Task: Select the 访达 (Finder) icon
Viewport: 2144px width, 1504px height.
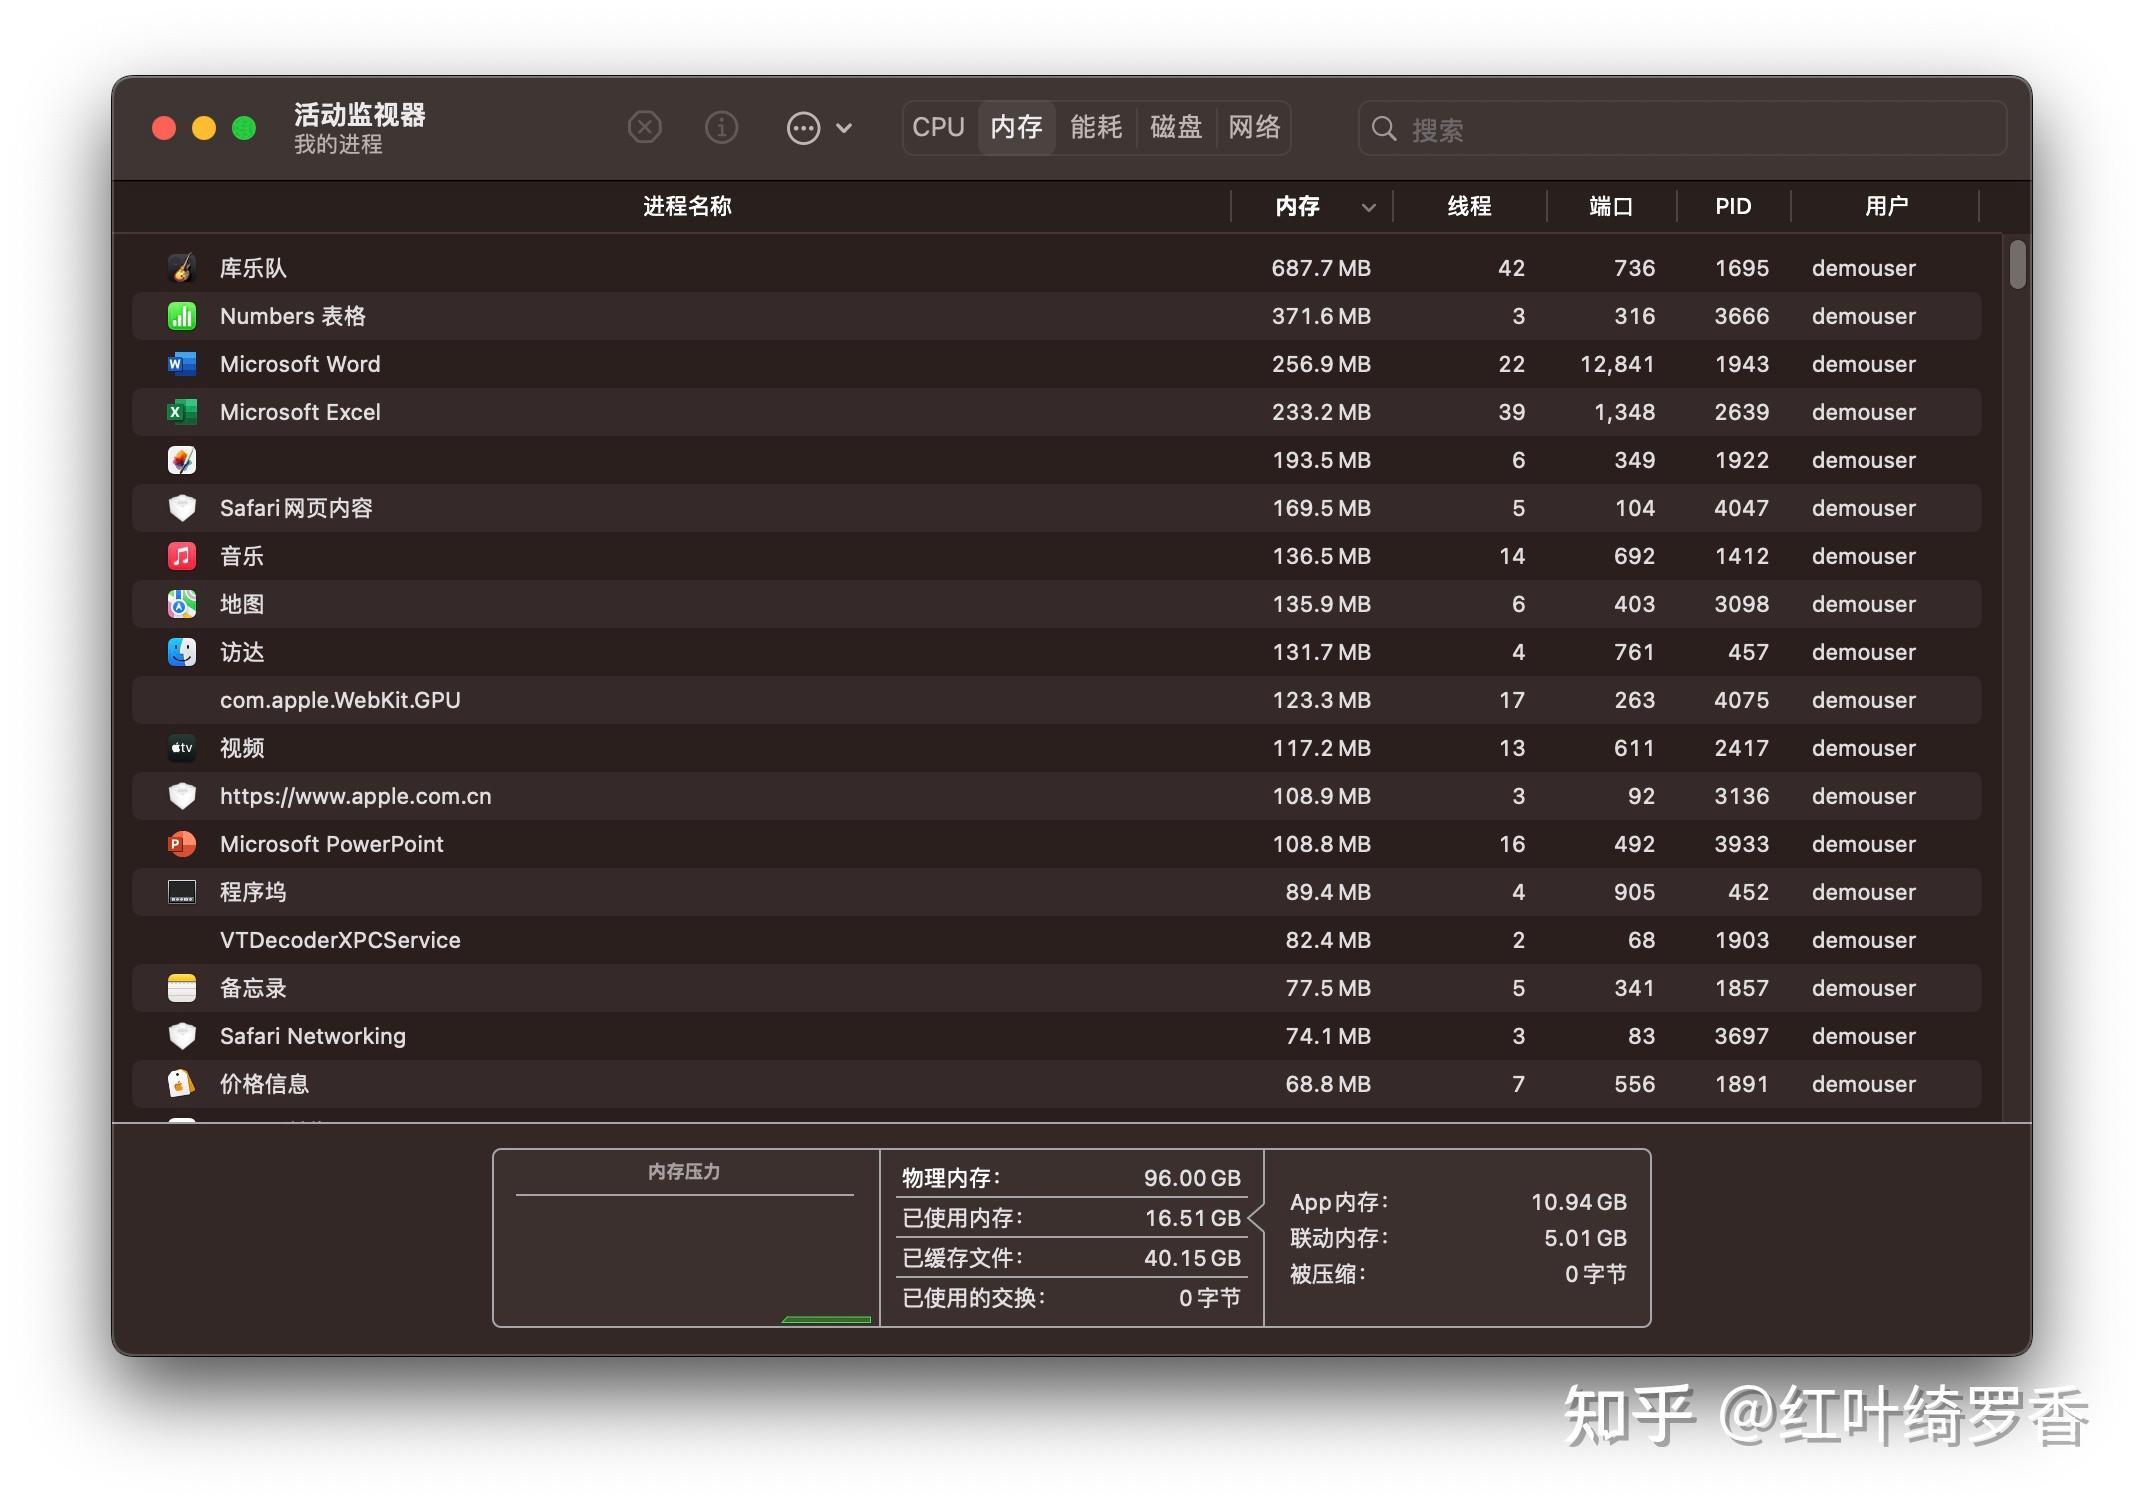Action: (x=181, y=651)
